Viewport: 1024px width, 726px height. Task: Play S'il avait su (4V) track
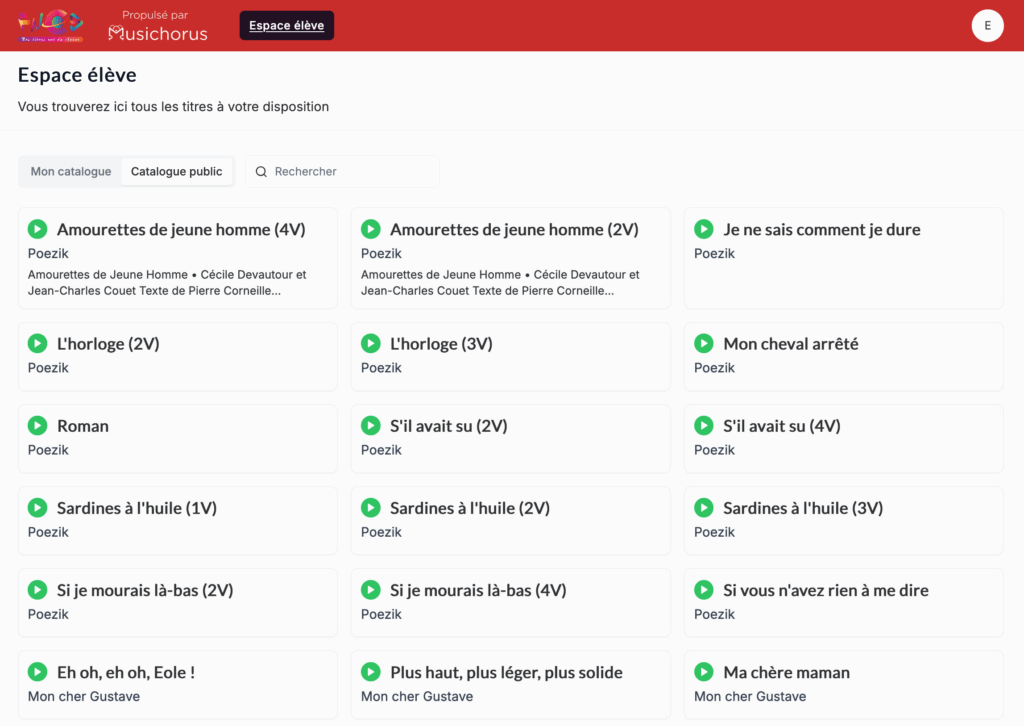(x=703, y=425)
